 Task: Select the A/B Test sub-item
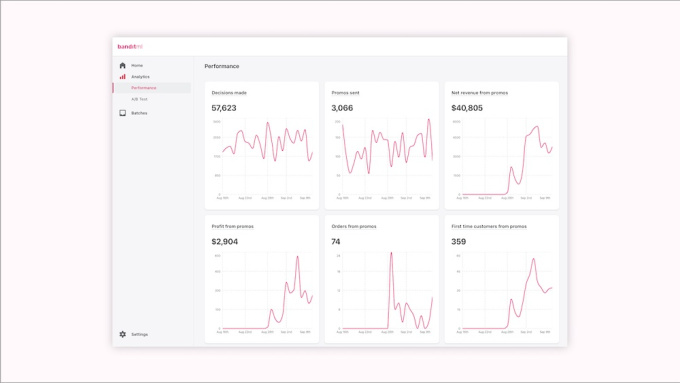(x=139, y=99)
